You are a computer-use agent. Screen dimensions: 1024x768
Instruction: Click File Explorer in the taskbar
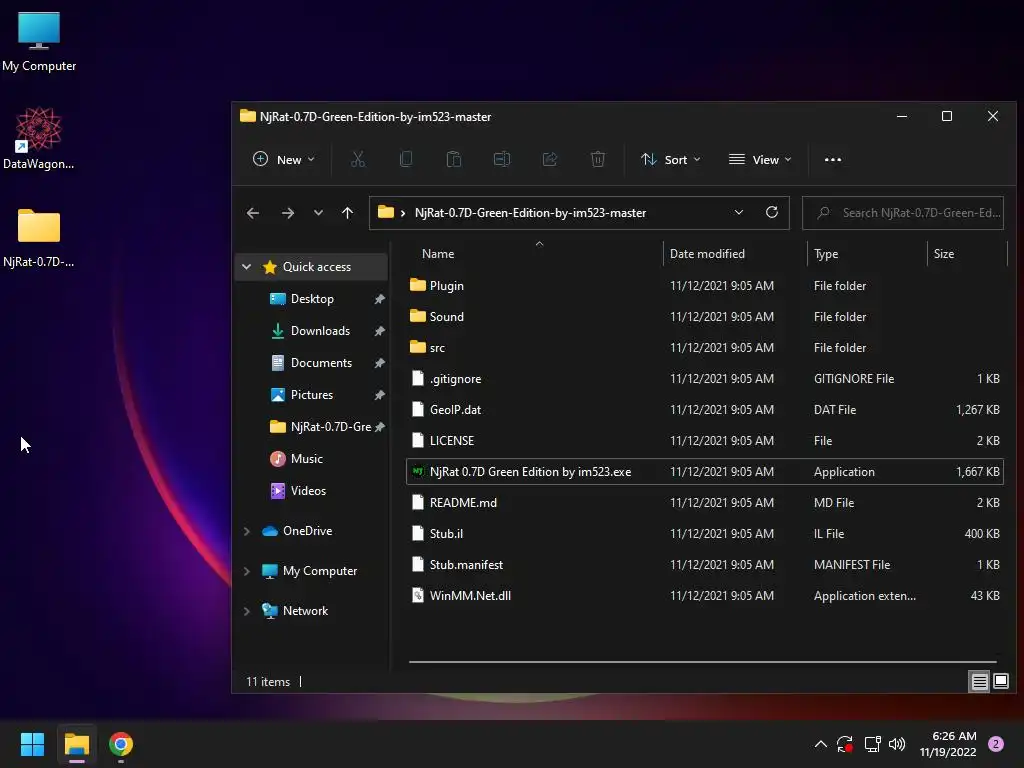[x=76, y=744]
